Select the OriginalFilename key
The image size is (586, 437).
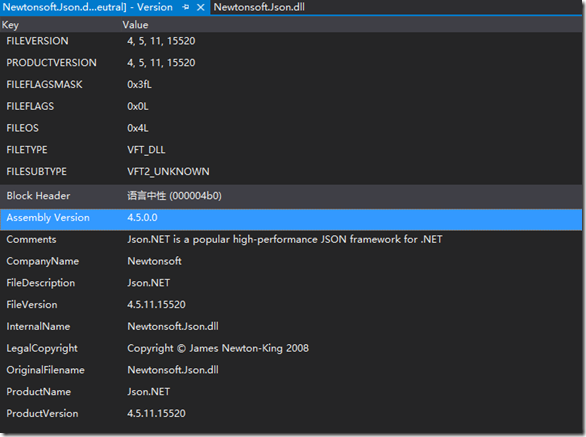tap(45, 370)
